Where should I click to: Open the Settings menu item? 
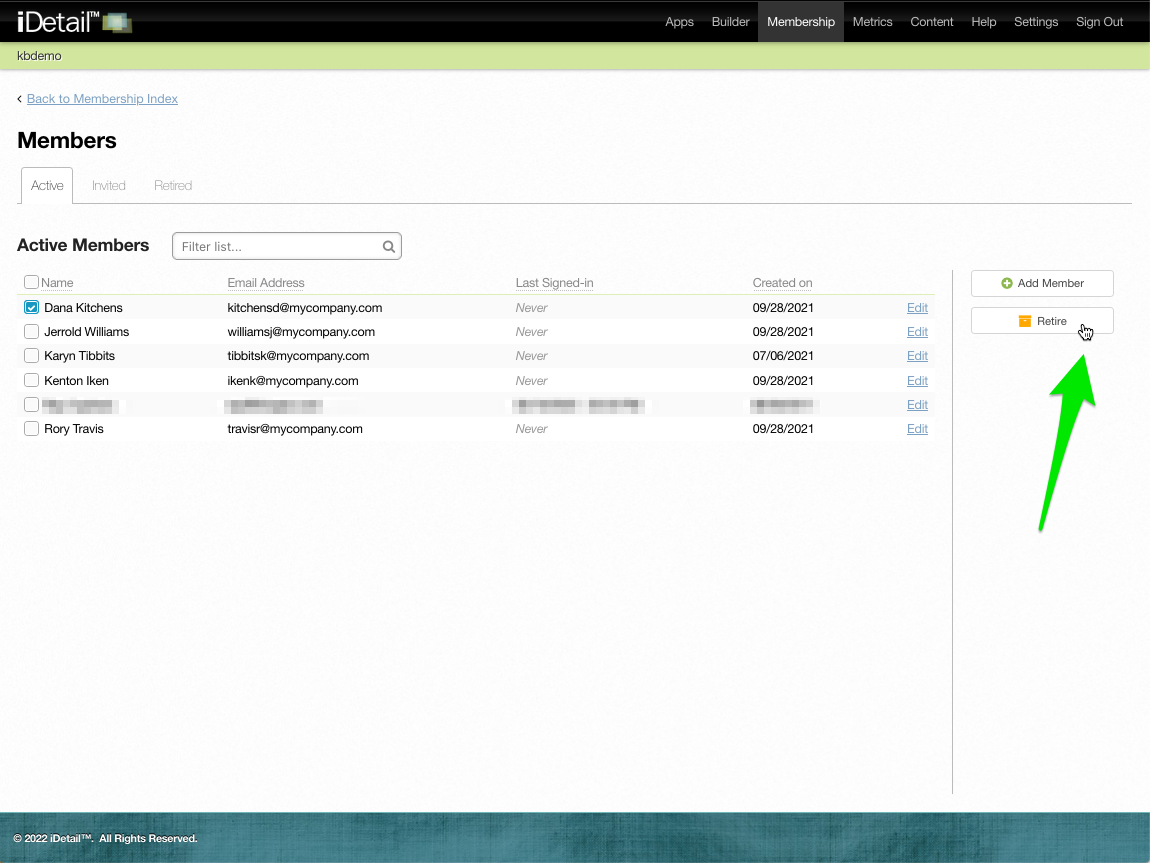click(1035, 22)
